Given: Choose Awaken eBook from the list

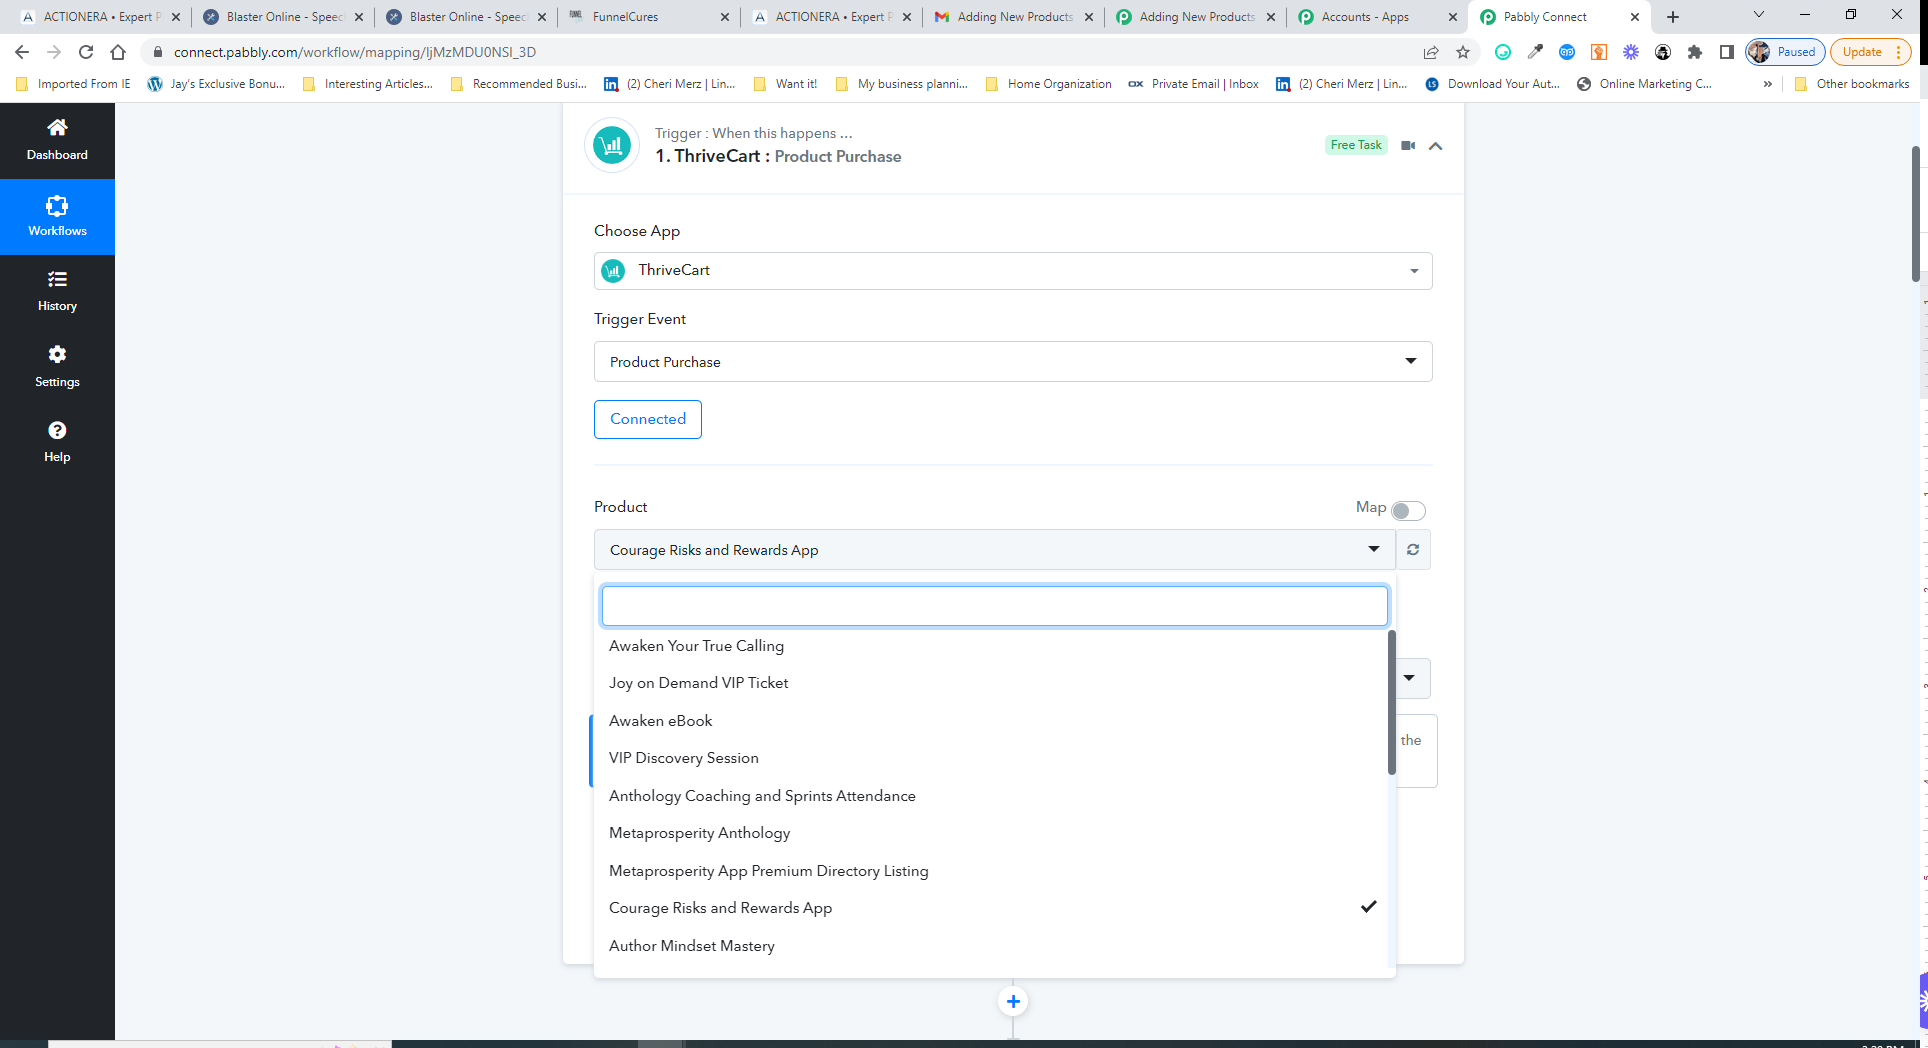Looking at the screenshot, I should (x=991, y=721).
